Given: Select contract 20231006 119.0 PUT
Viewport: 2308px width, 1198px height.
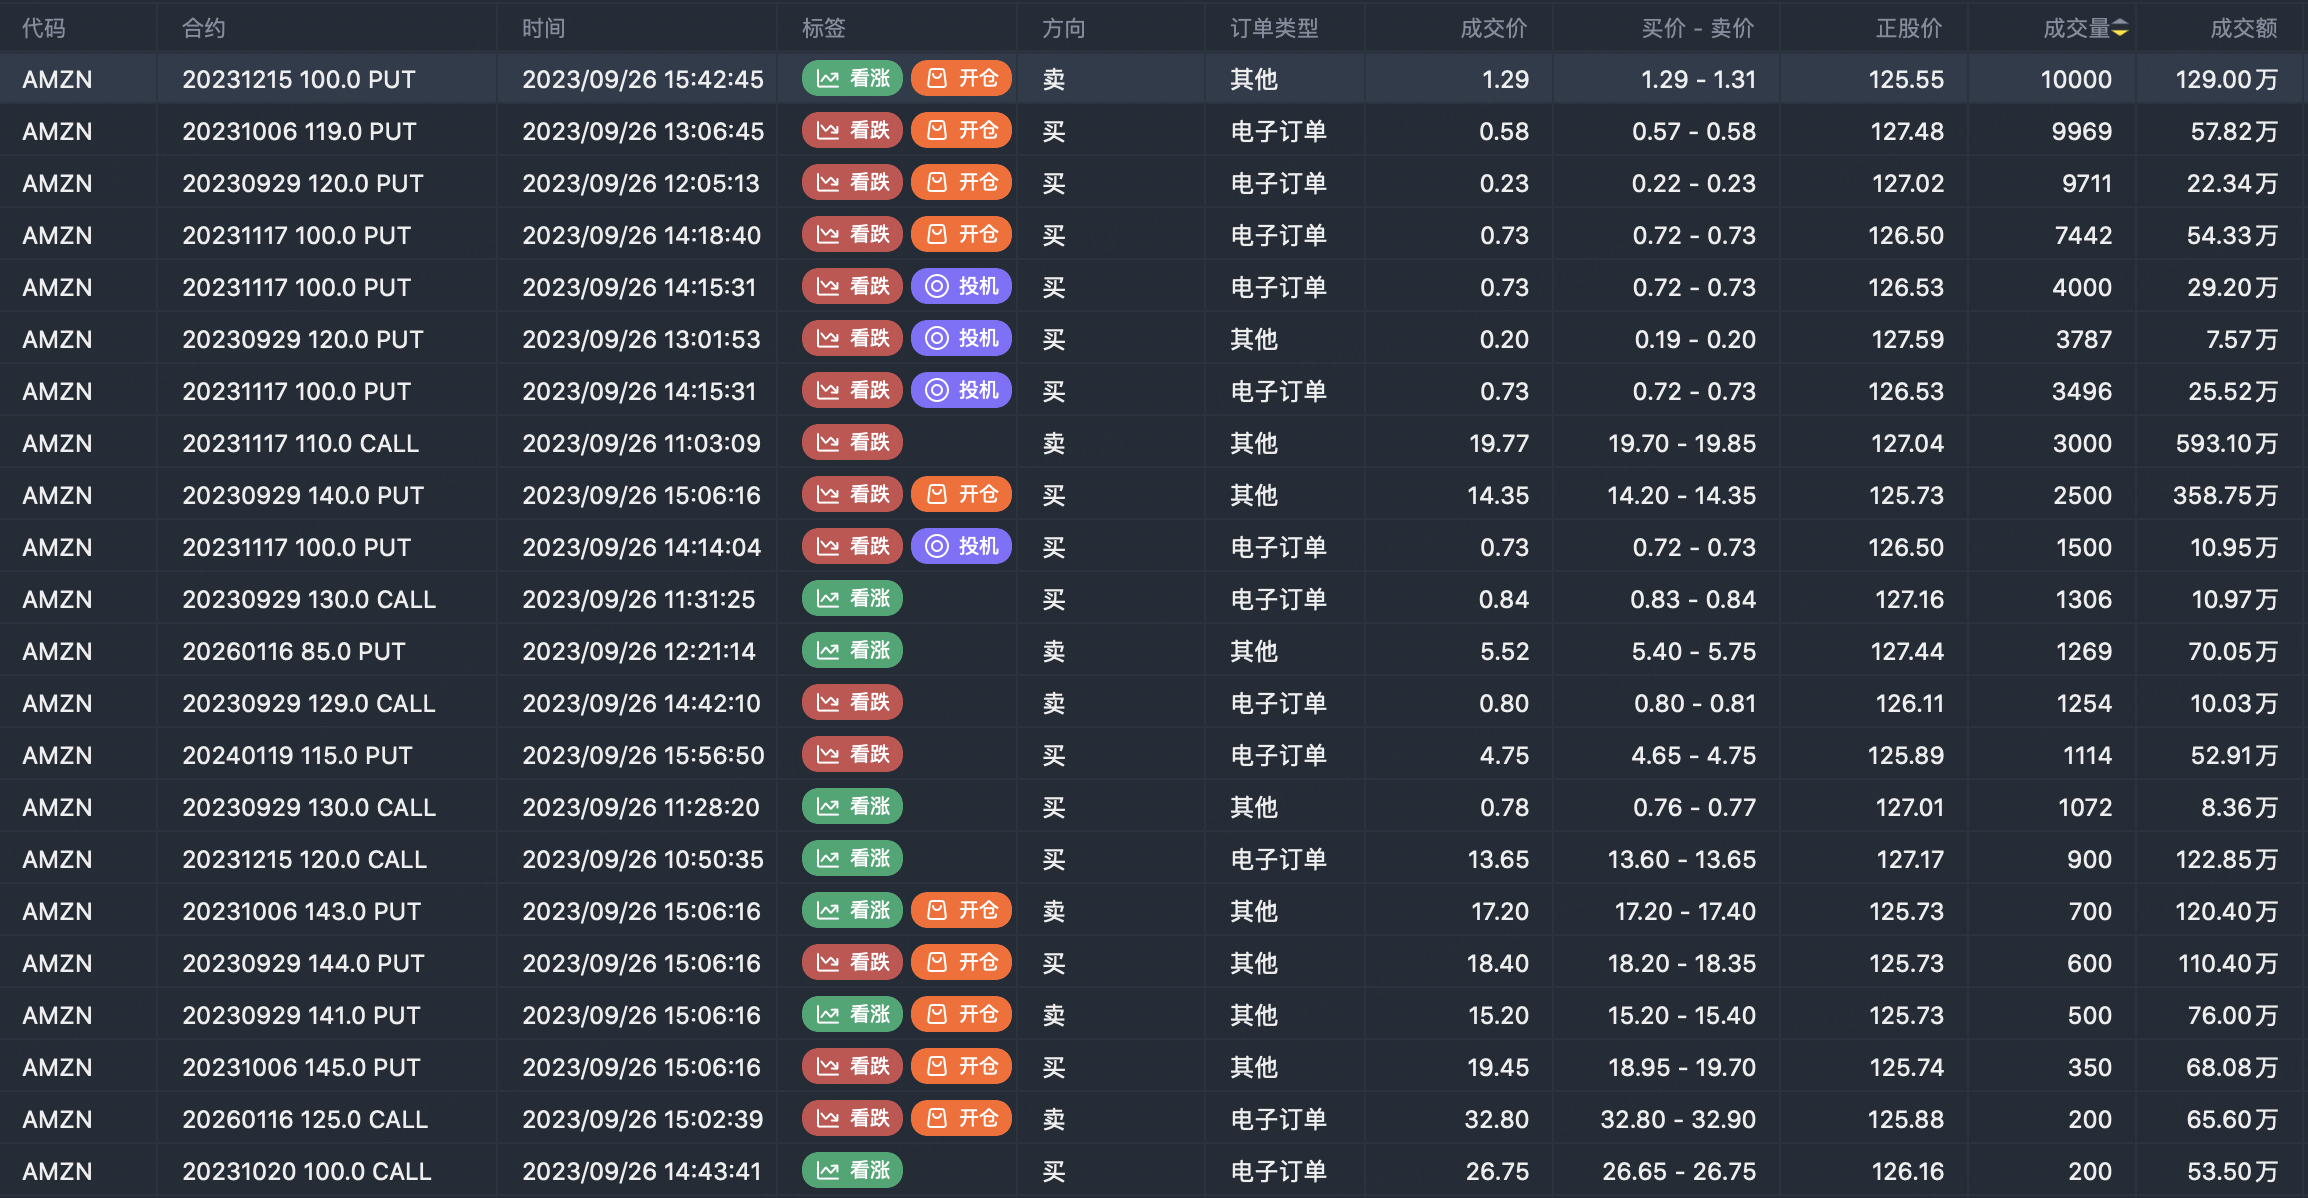Looking at the screenshot, I should click(x=299, y=131).
